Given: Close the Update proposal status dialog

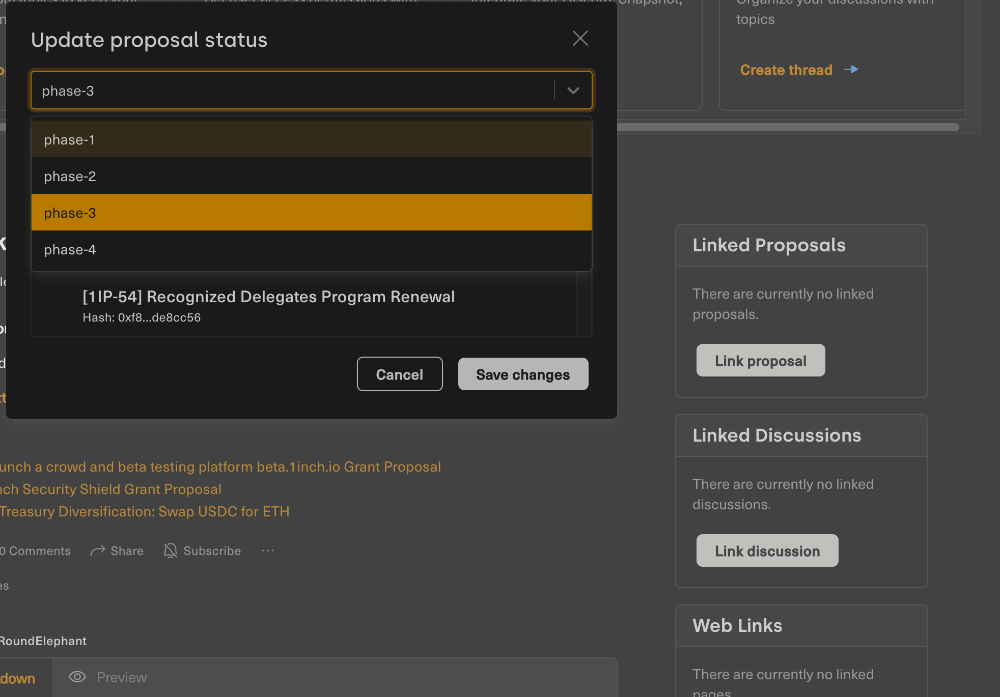Looking at the screenshot, I should [580, 39].
